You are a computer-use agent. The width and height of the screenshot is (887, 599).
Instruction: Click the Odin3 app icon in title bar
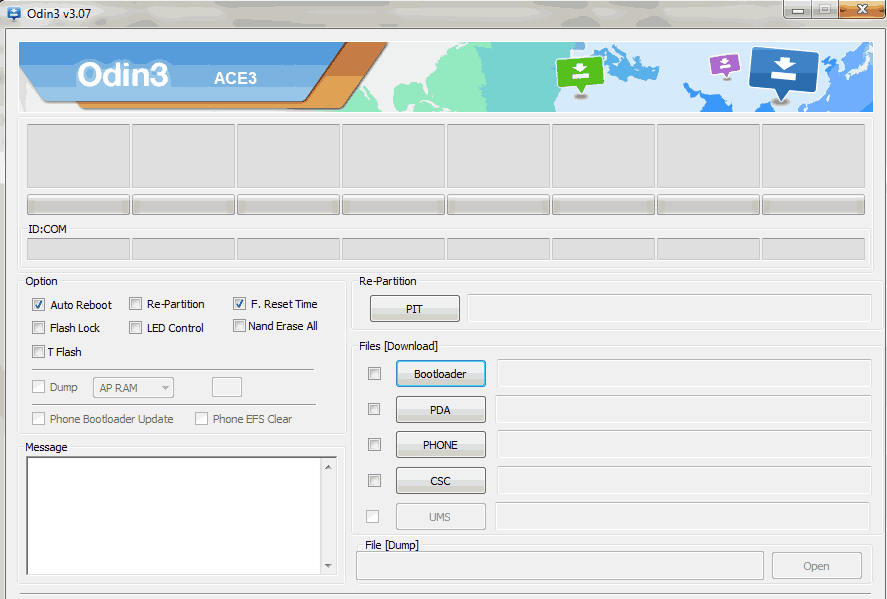14,13
